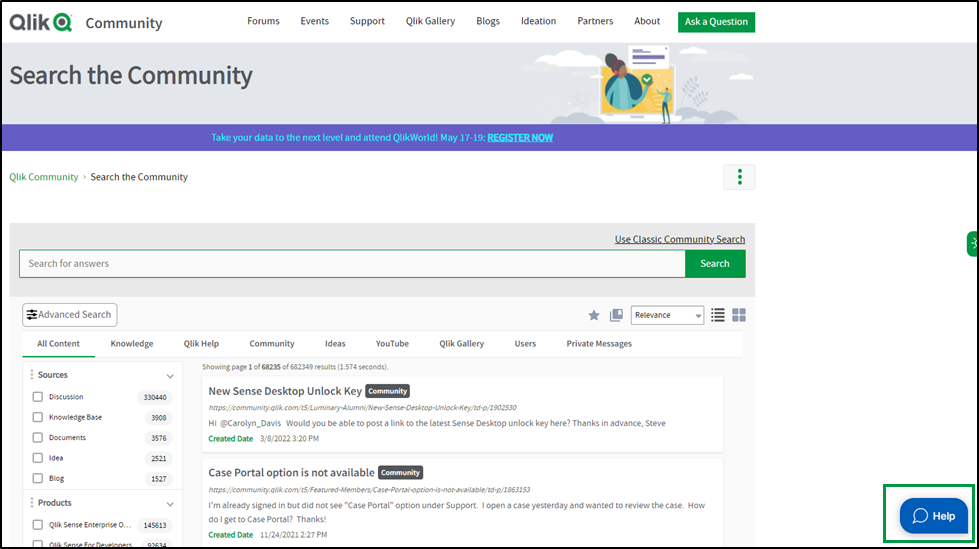Select the YouTube tab
The height and width of the screenshot is (549, 979).
coord(392,344)
